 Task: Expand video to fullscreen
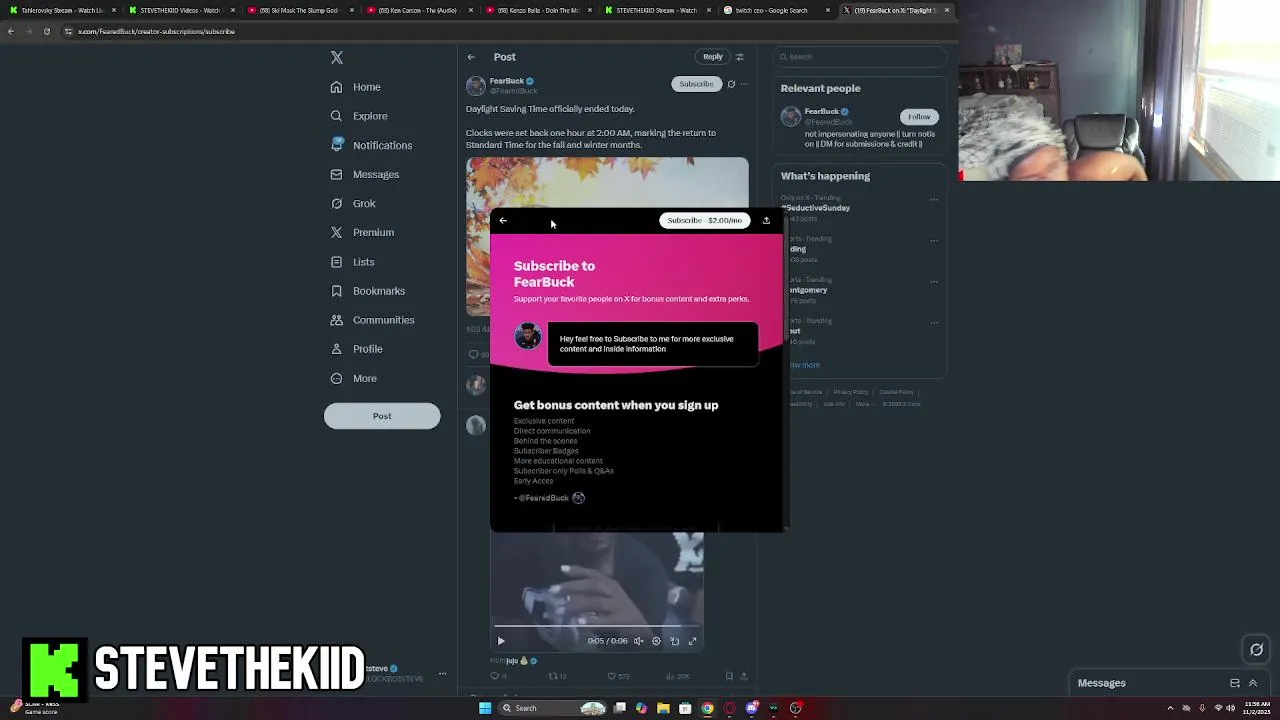(692, 641)
